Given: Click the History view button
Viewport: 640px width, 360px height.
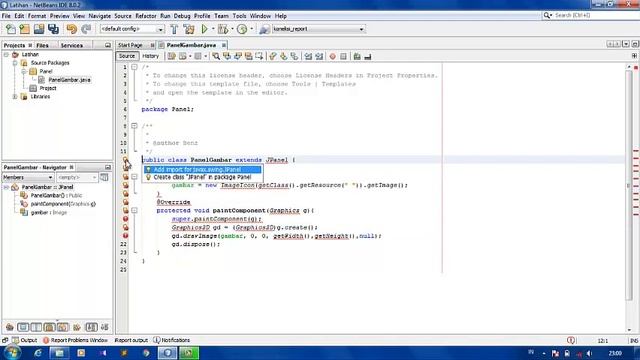Looking at the screenshot, I should [151, 56].
